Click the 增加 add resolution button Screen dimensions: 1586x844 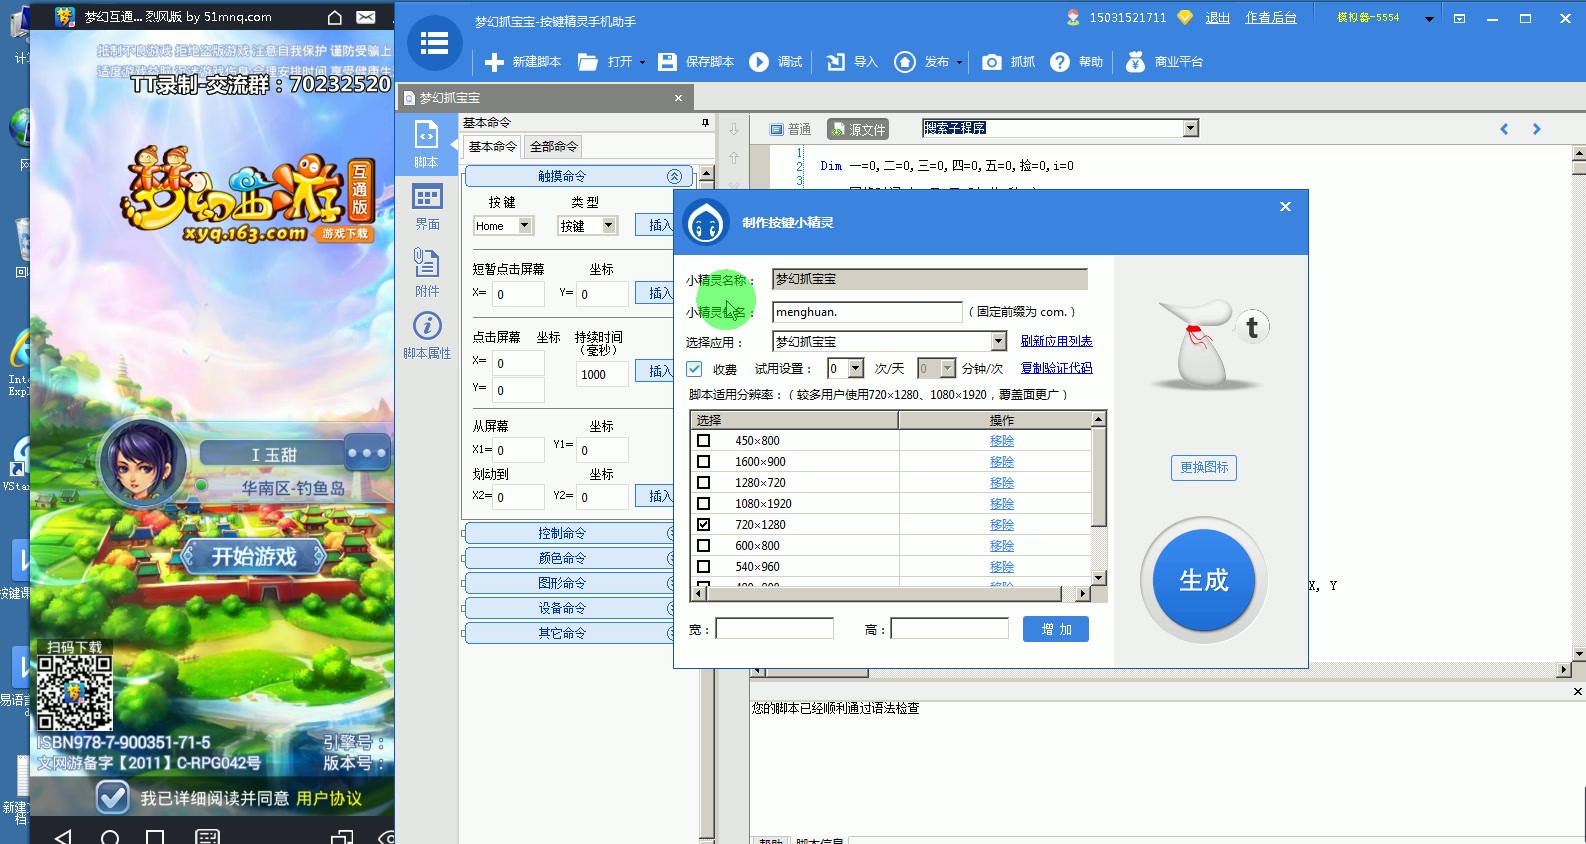(1056, 629)
